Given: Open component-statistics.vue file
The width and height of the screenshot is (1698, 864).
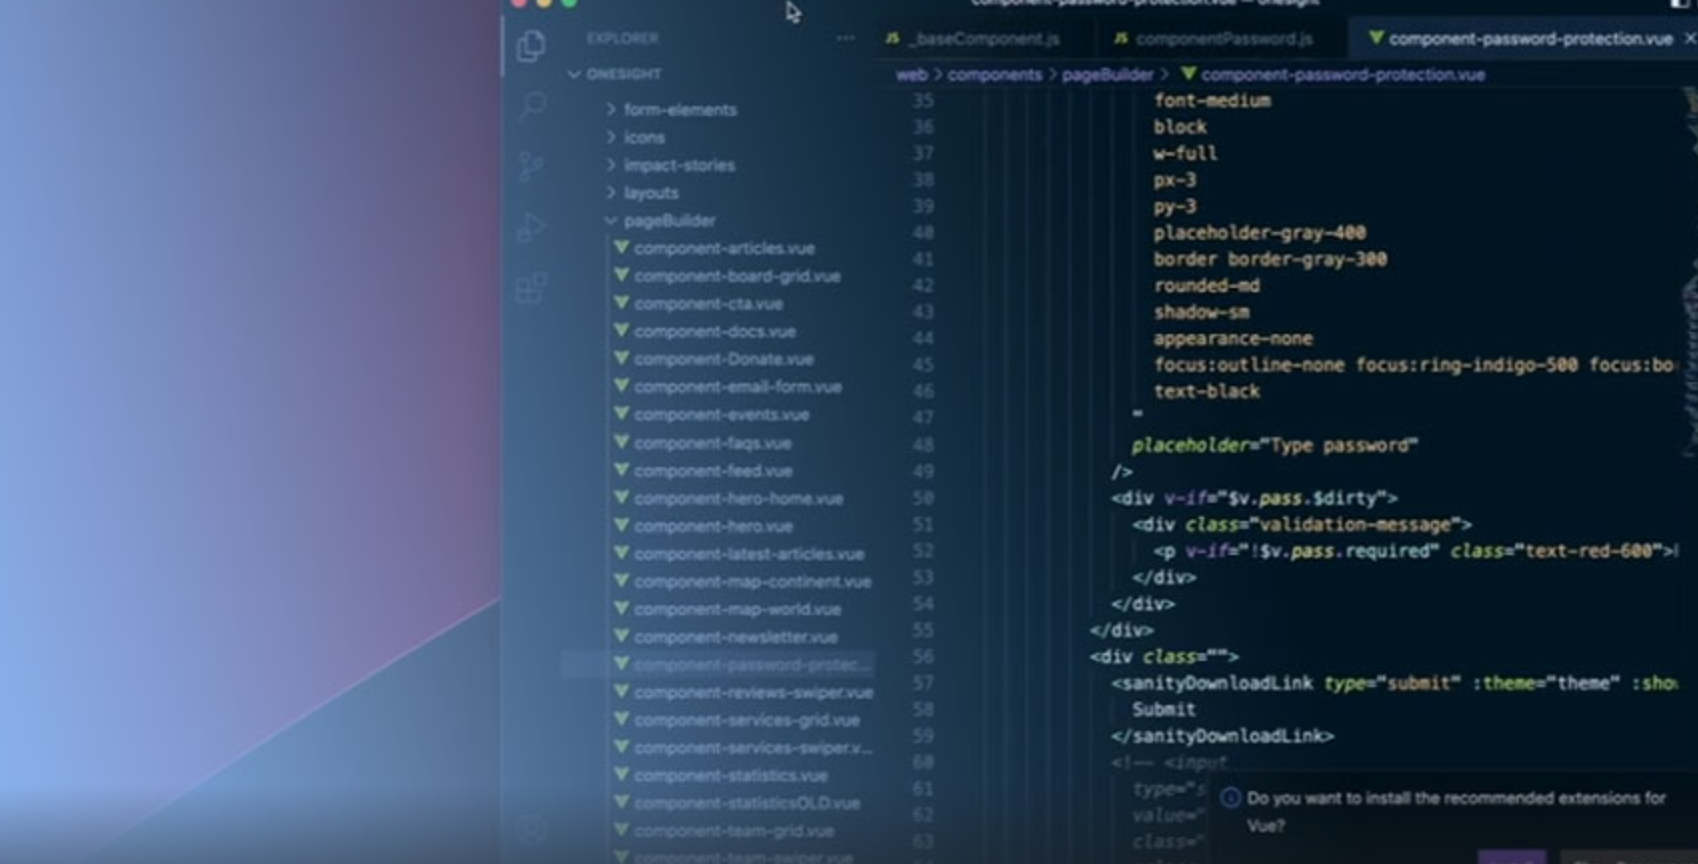Looking at the screenshot, I should [x=731, y=775].
